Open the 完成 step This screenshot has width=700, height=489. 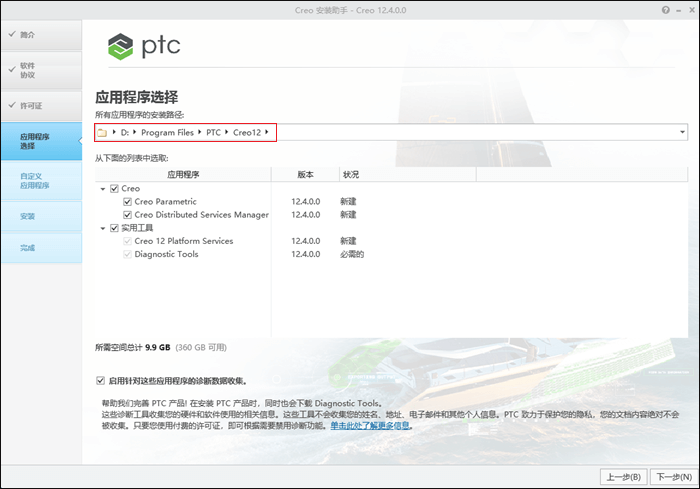pyautogui.click(x=41, y=247)
